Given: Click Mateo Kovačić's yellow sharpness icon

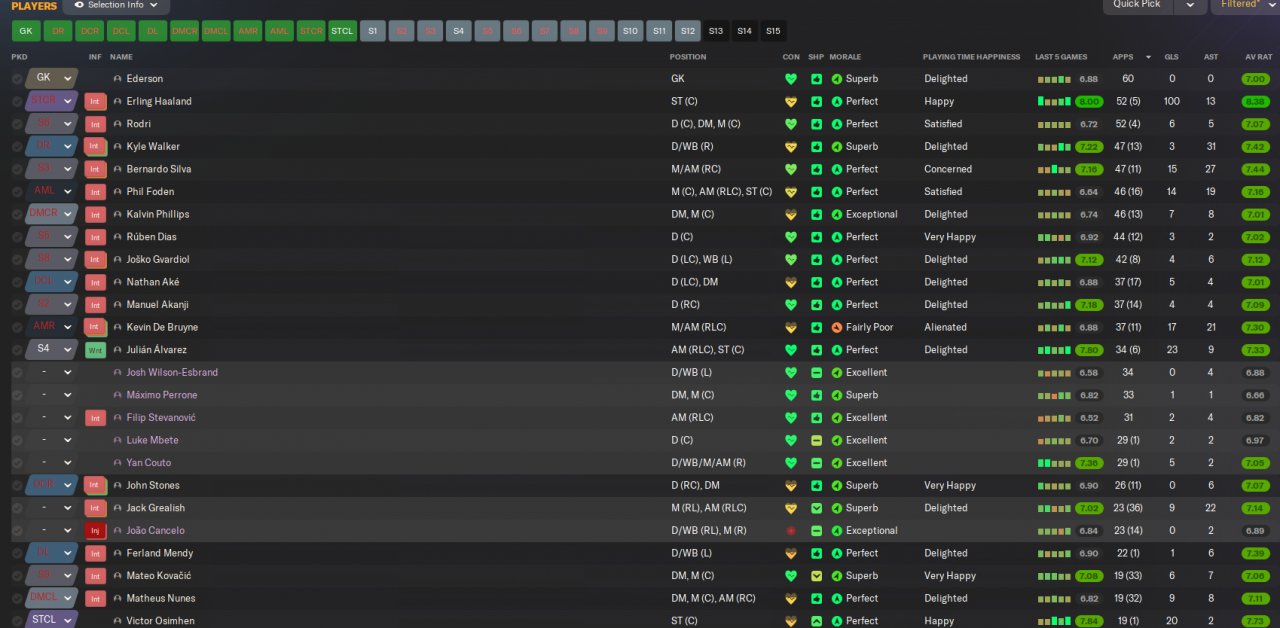Looking at the screenshot, I should click(x=816, y=576).
